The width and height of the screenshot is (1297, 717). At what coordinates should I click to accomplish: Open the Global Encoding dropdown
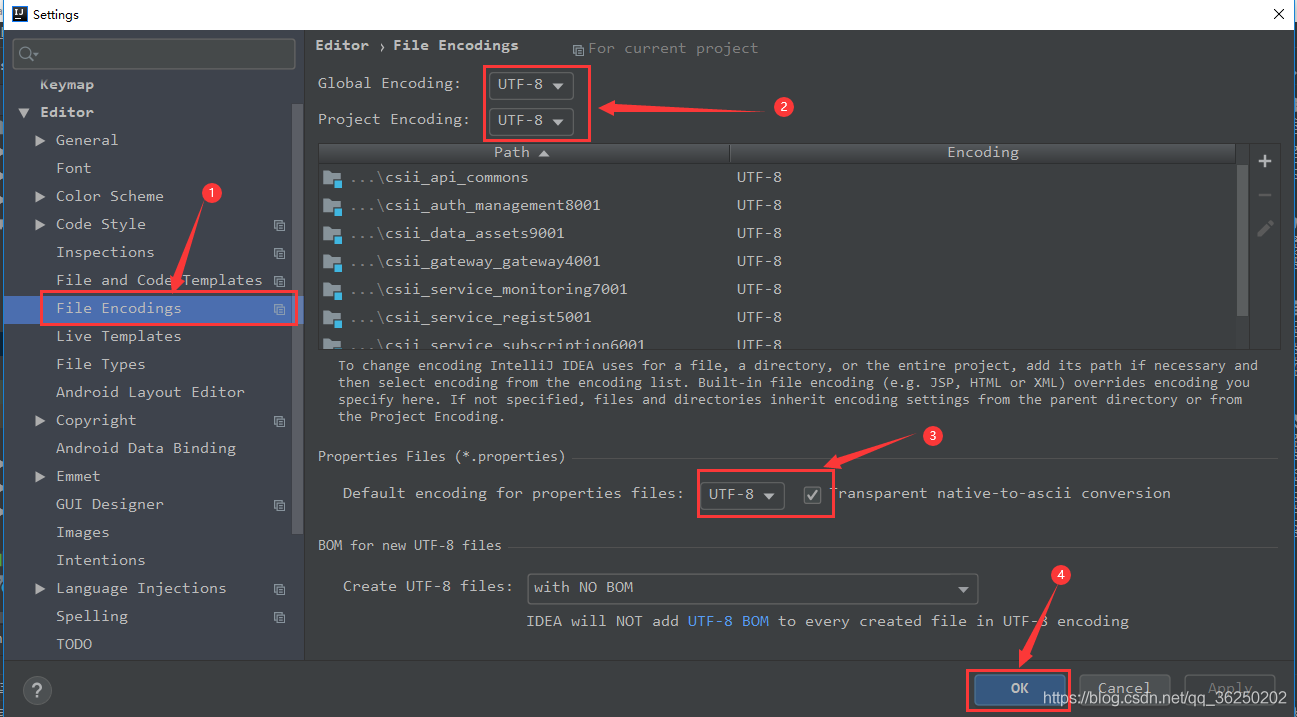click(531, 85)
